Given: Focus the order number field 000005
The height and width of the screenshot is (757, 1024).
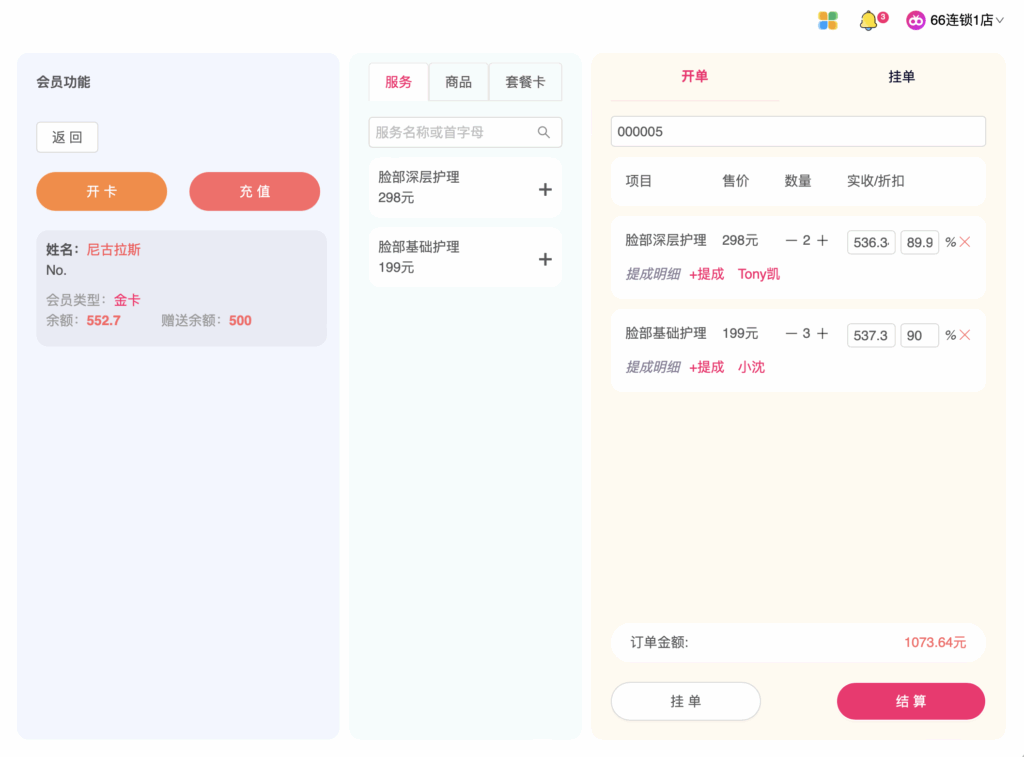Looking at the screenshot, I should click(798, 132).
